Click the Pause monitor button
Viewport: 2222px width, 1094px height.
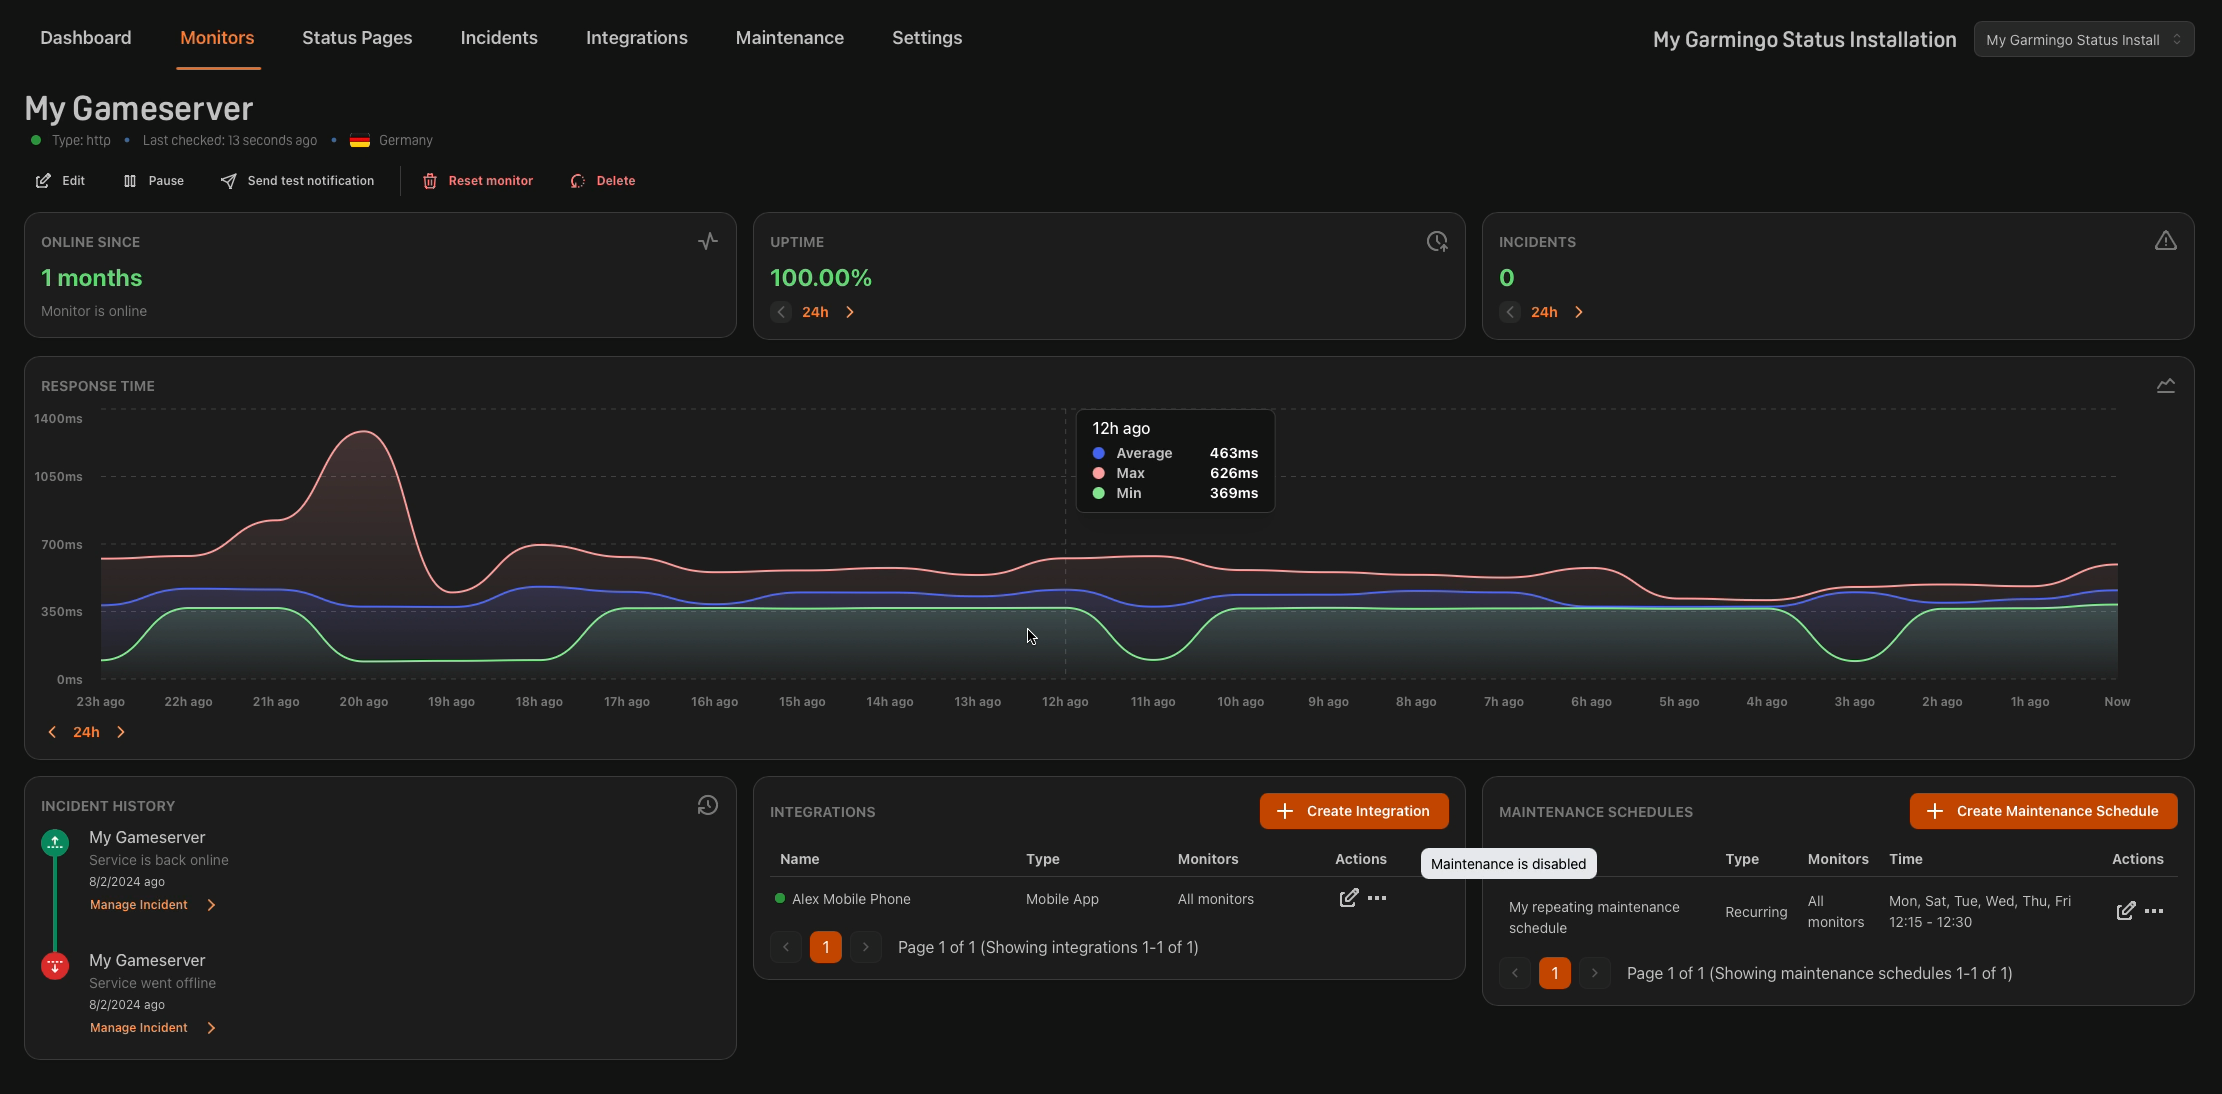[x=153, y=179]
